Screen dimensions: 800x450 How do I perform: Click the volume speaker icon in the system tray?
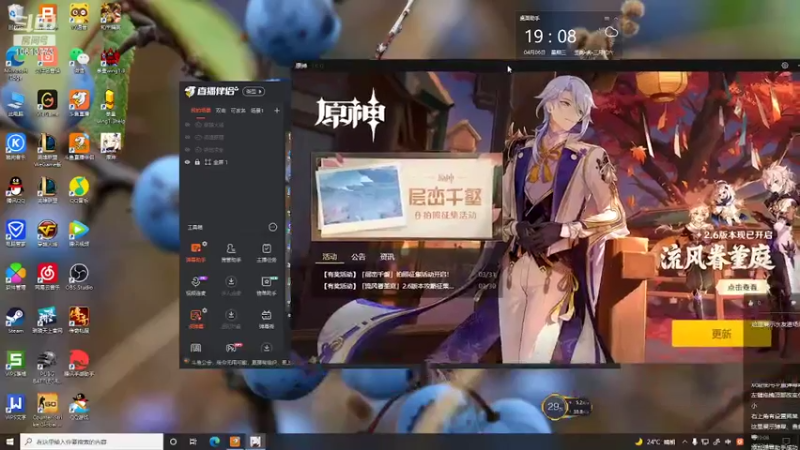[x=729, y=441]
